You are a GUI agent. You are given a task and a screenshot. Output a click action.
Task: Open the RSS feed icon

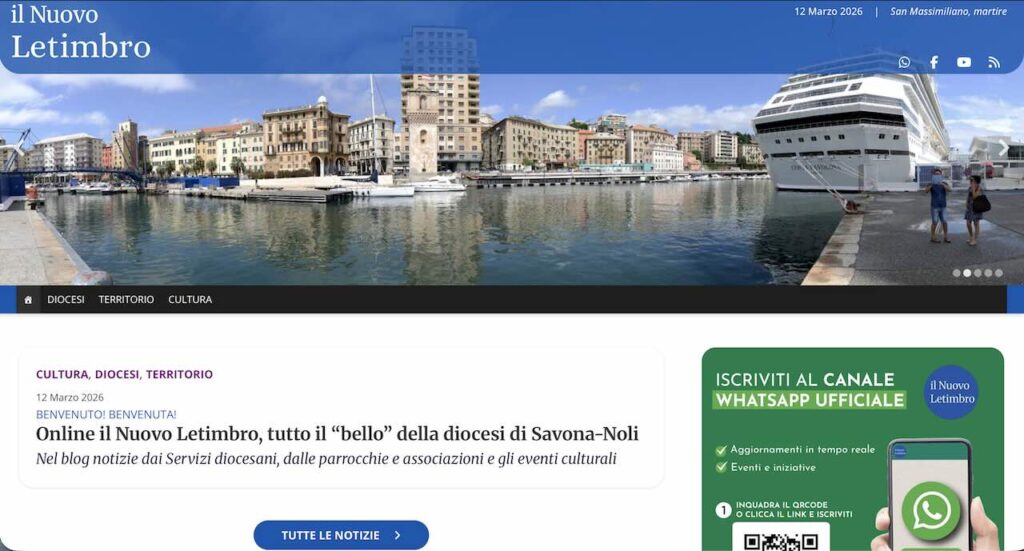click(x=994, y=63)
